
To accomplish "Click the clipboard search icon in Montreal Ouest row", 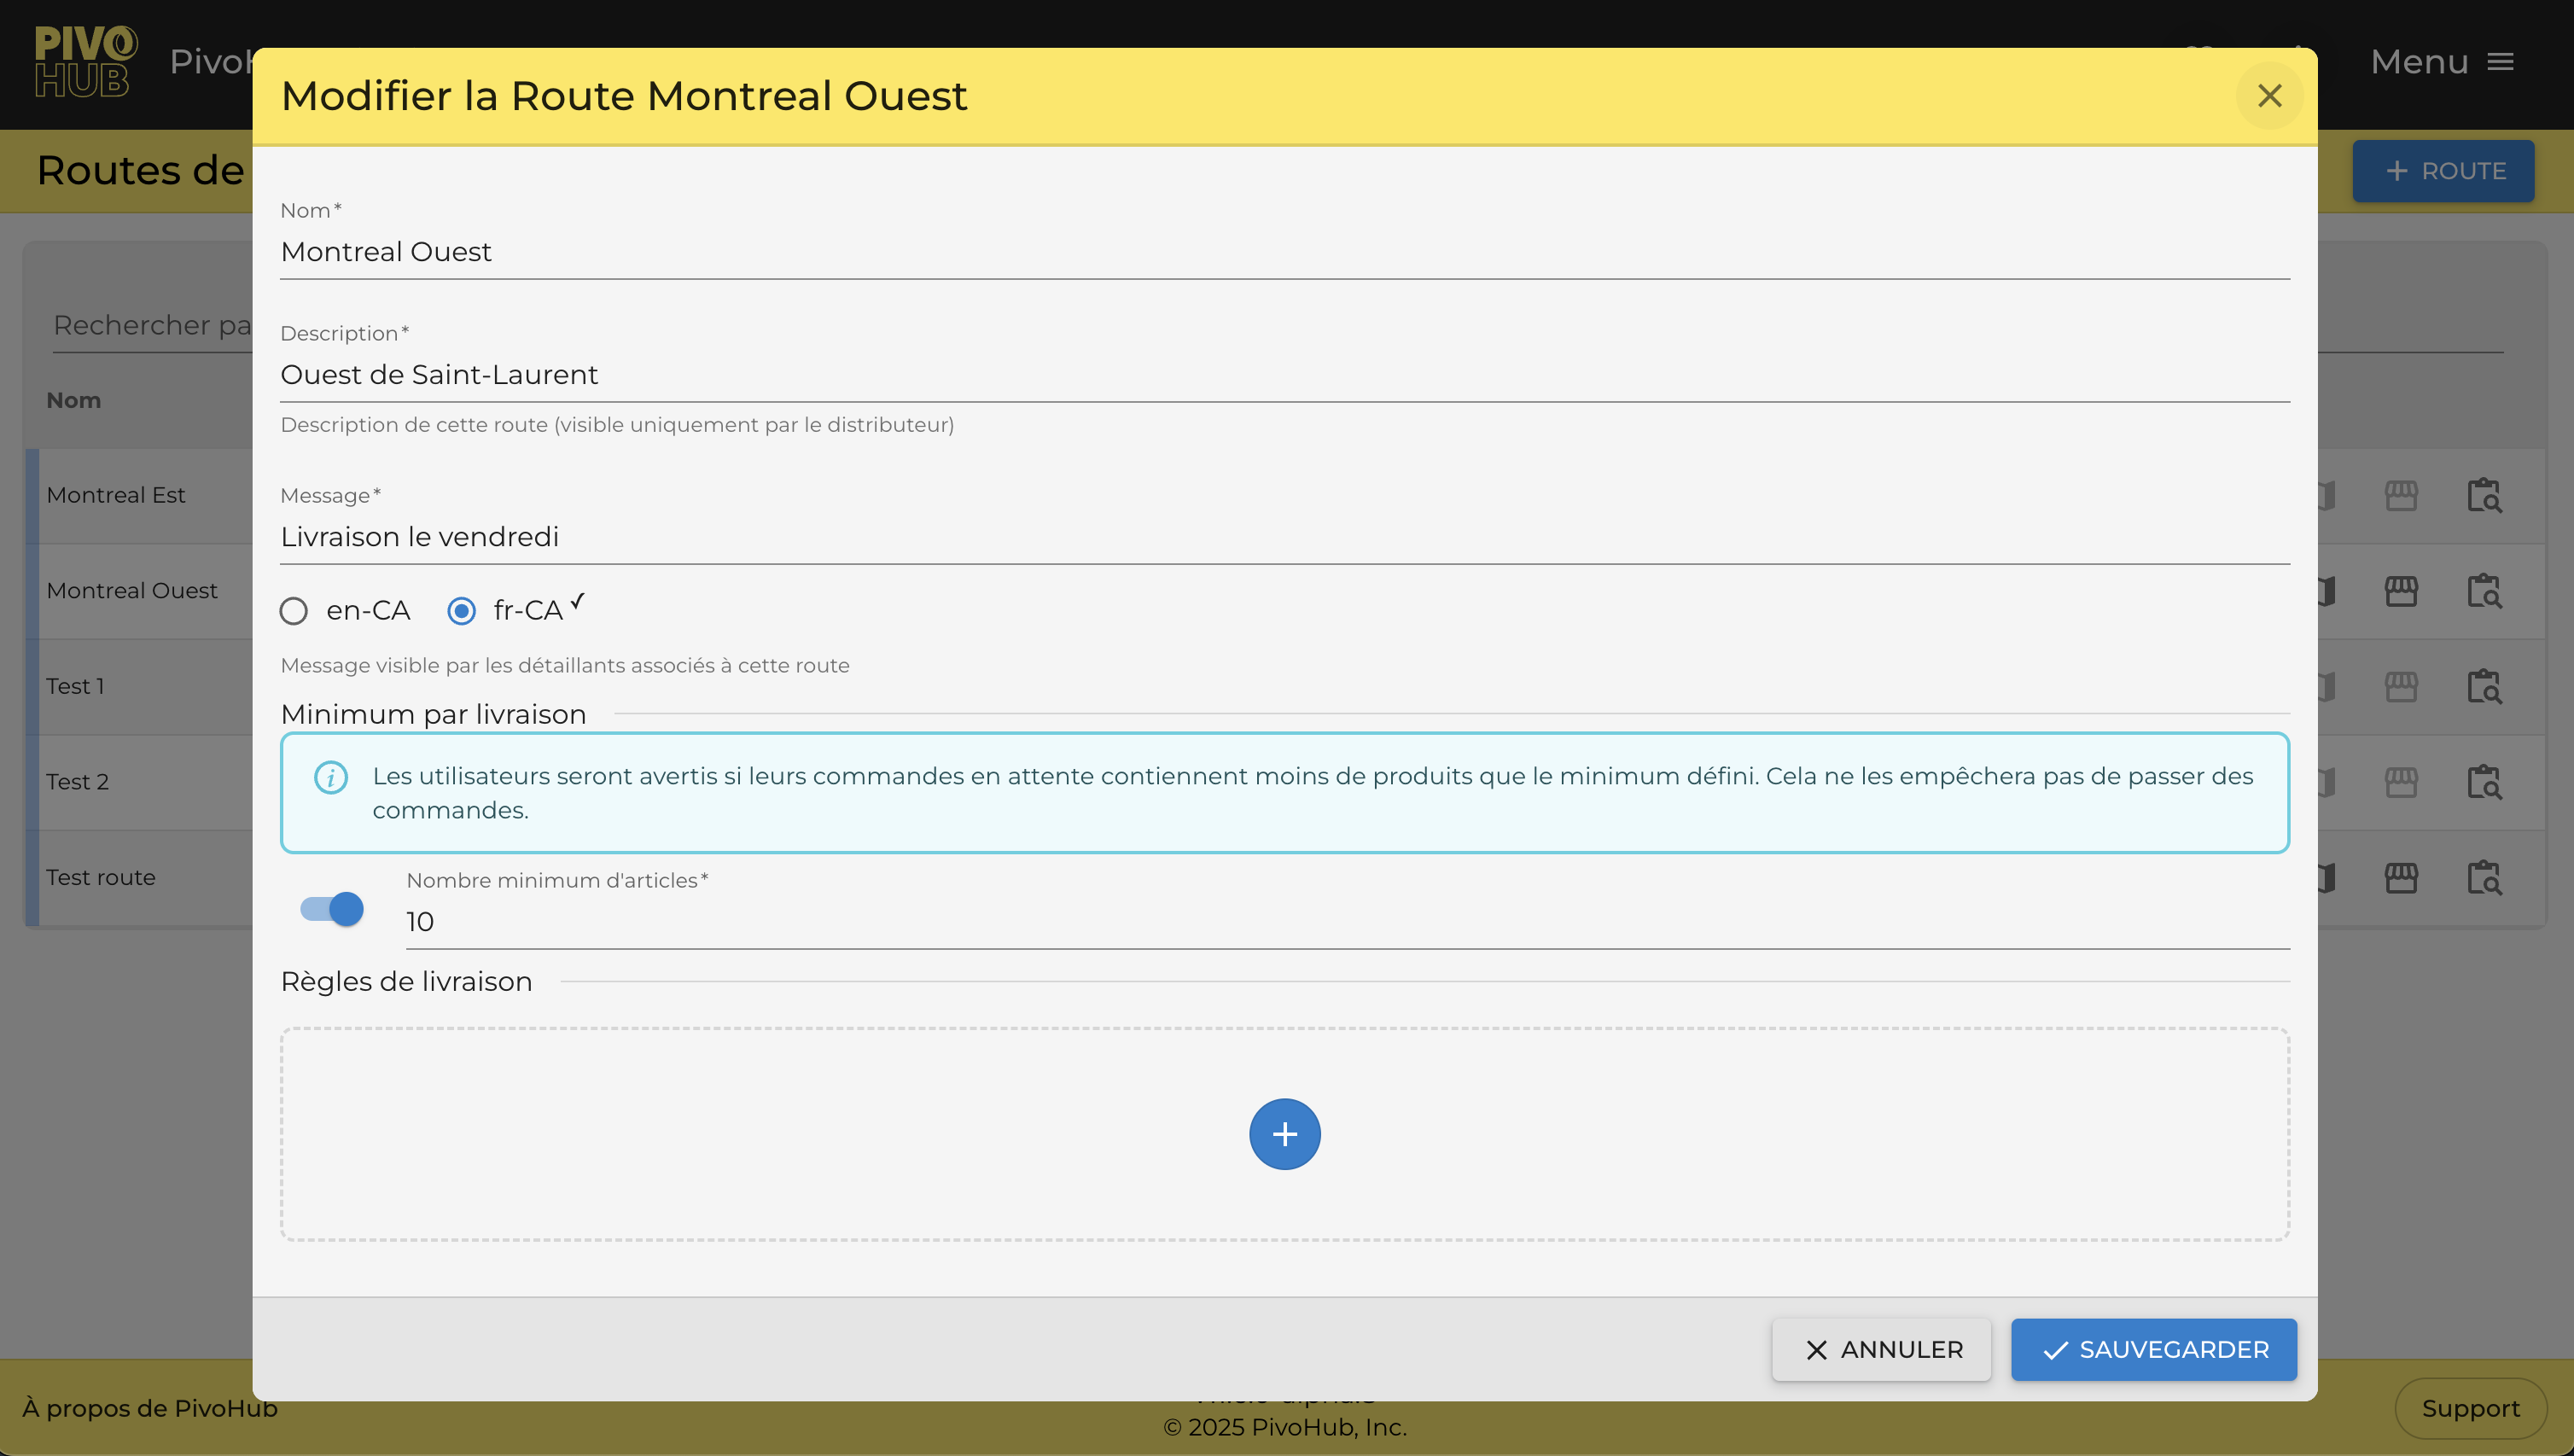I will click(x=2484, y=591).
